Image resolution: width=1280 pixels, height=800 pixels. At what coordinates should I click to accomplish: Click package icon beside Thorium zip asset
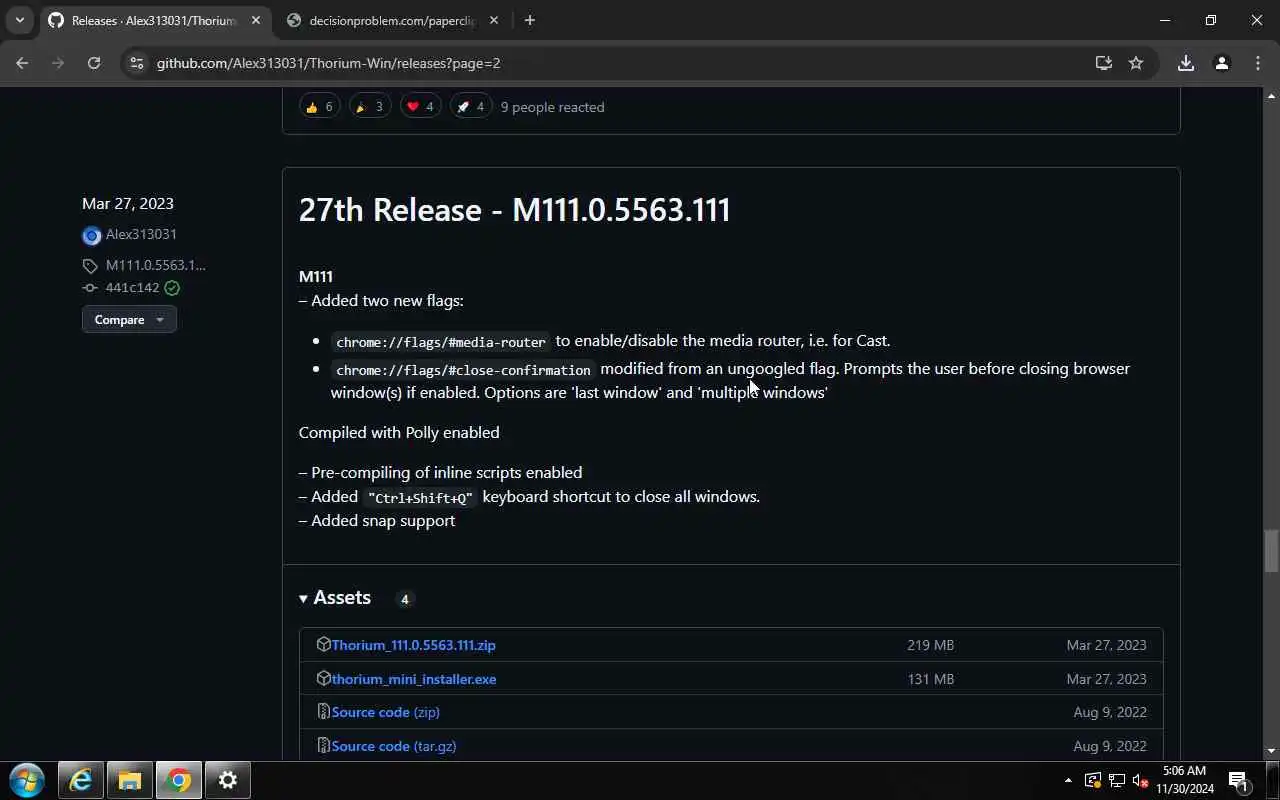click(x=323, y=645)
